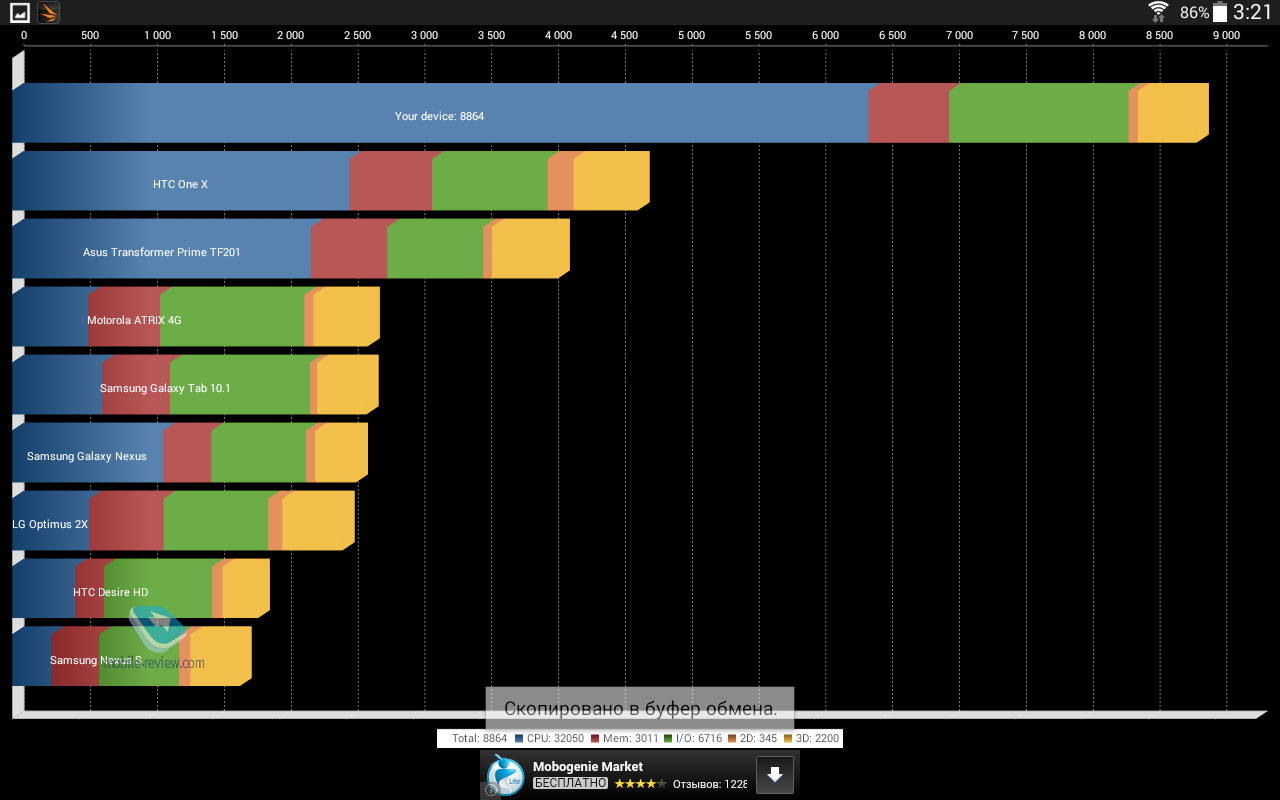Tap the Asus Transformer Prime TF201 label
The height and width of the screenshot is (800, 1280).
(x=162, y=253)
